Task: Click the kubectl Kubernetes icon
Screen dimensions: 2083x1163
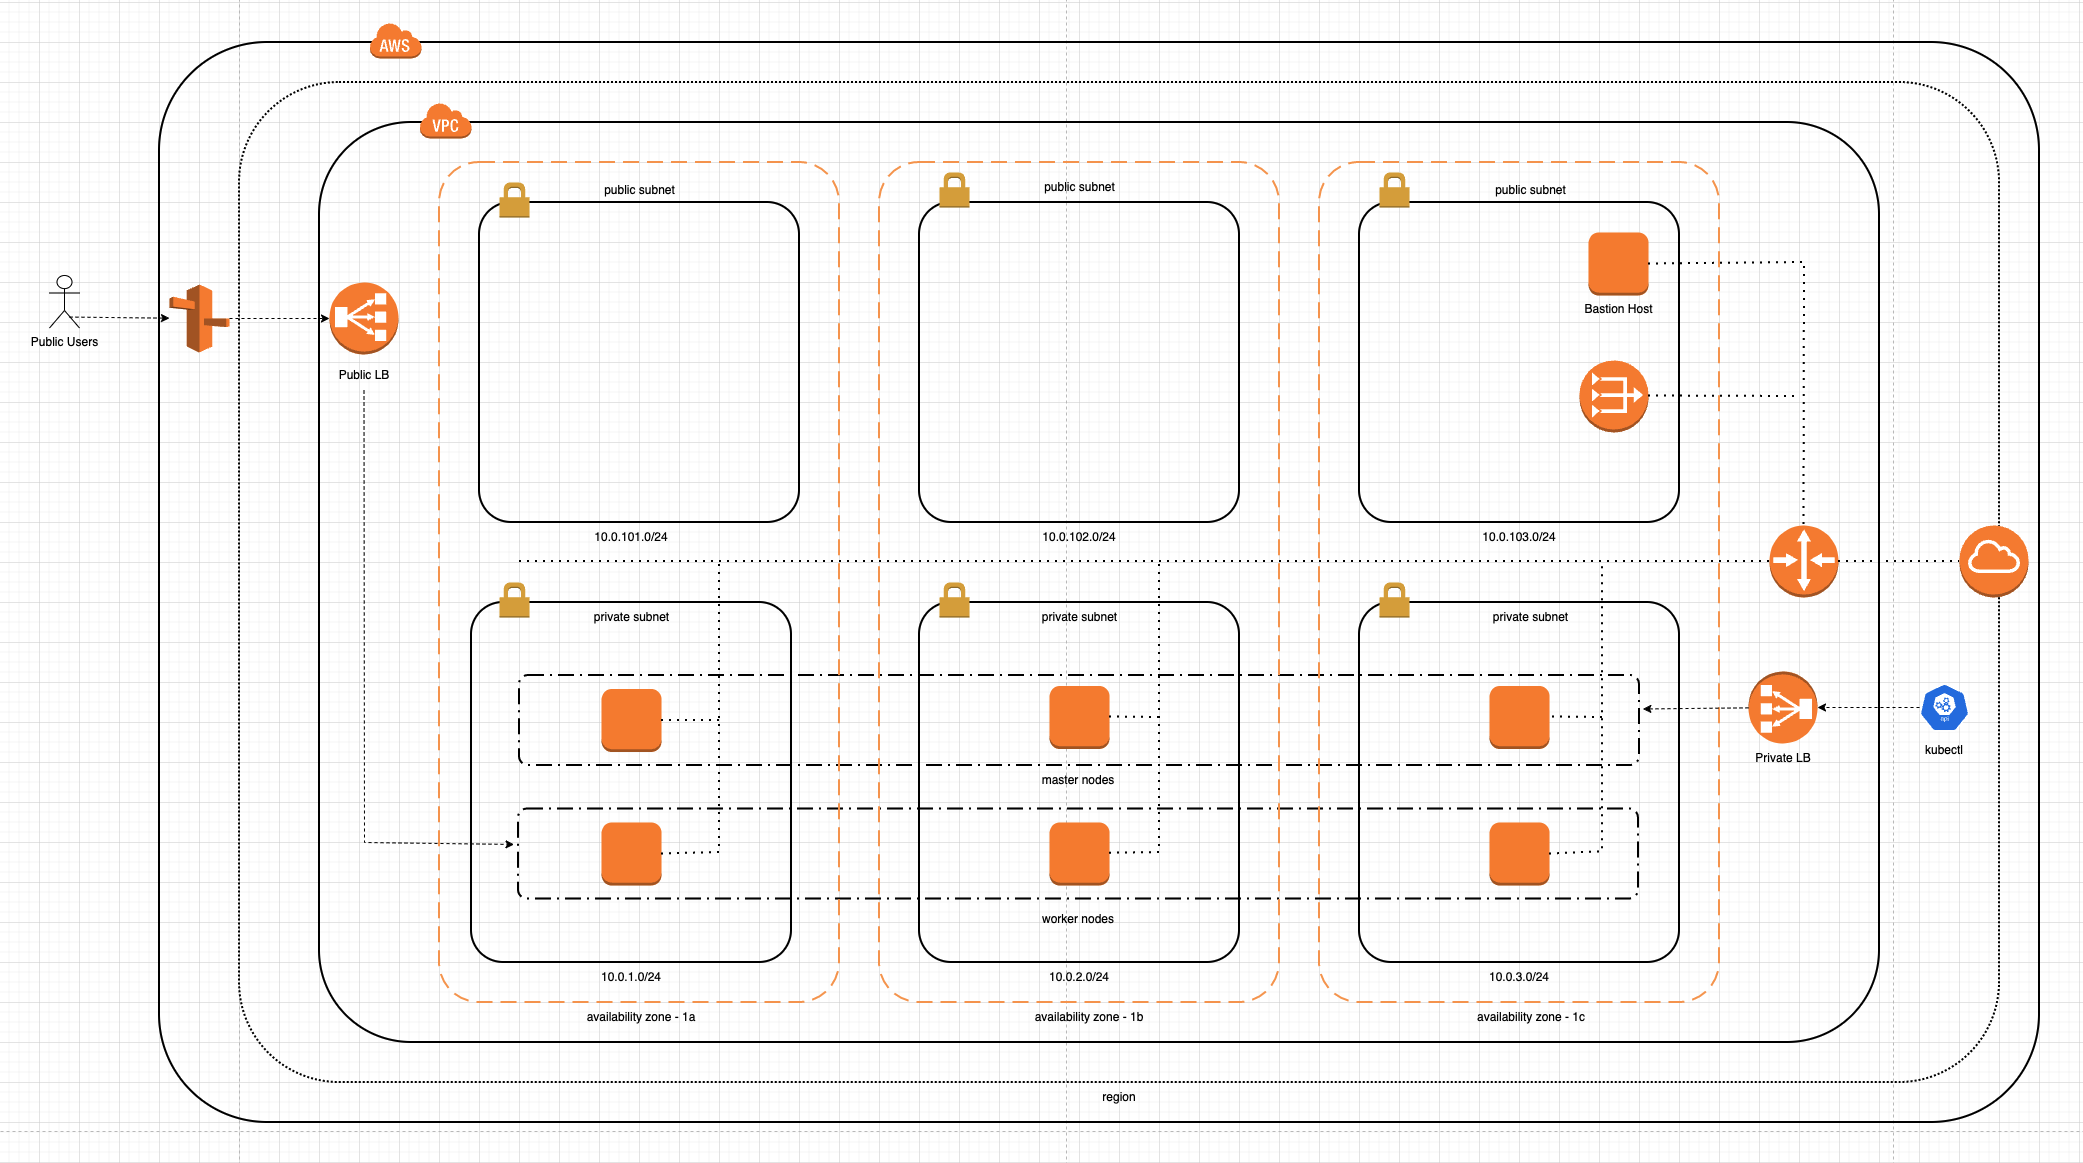Action: (x=1943, y=708)
